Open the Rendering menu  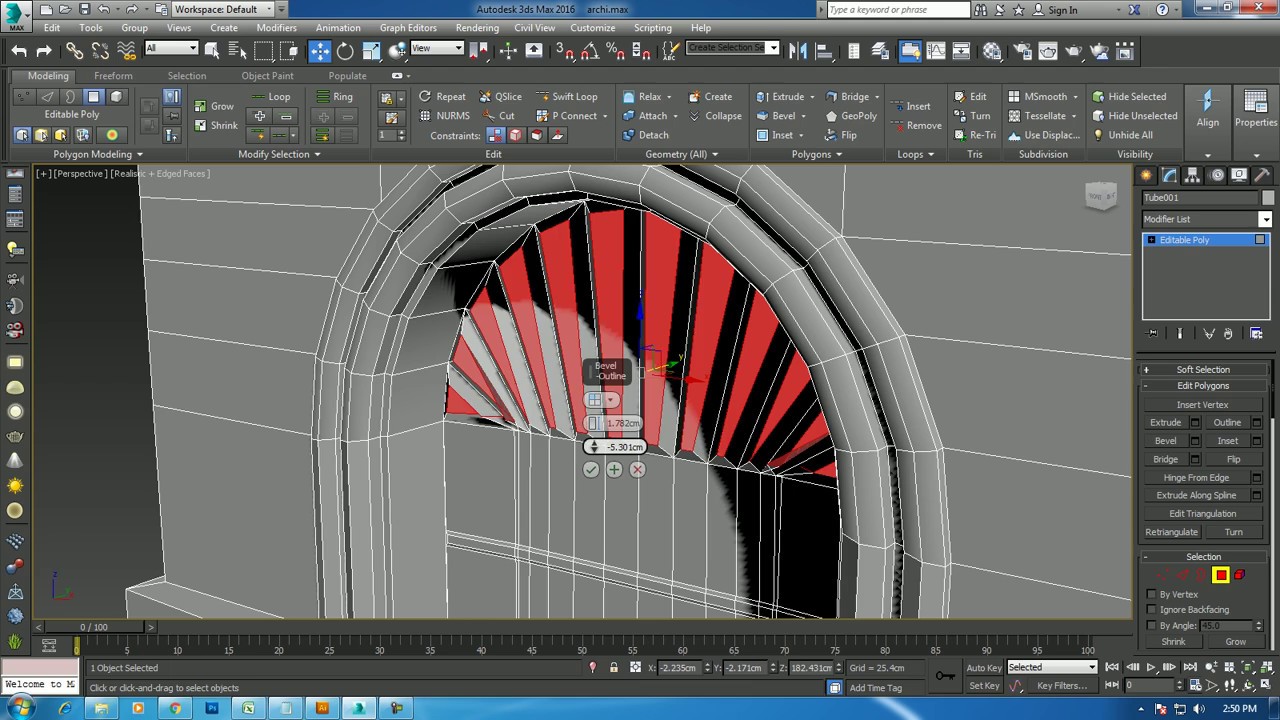pyautogui.click(x=477, y=28)
